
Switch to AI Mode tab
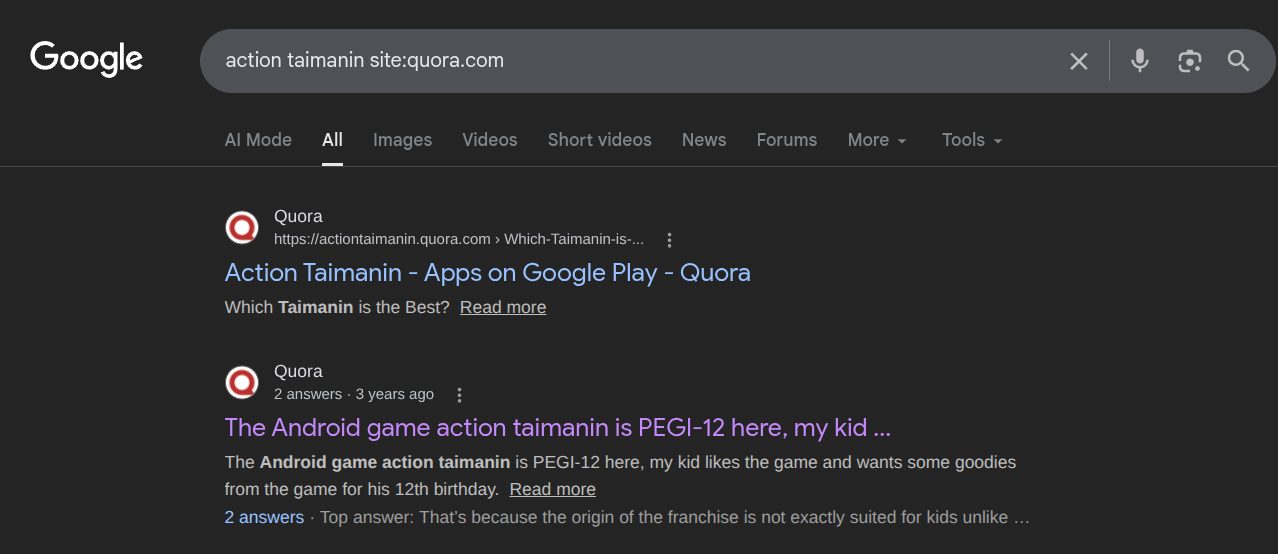click(258, 140)
